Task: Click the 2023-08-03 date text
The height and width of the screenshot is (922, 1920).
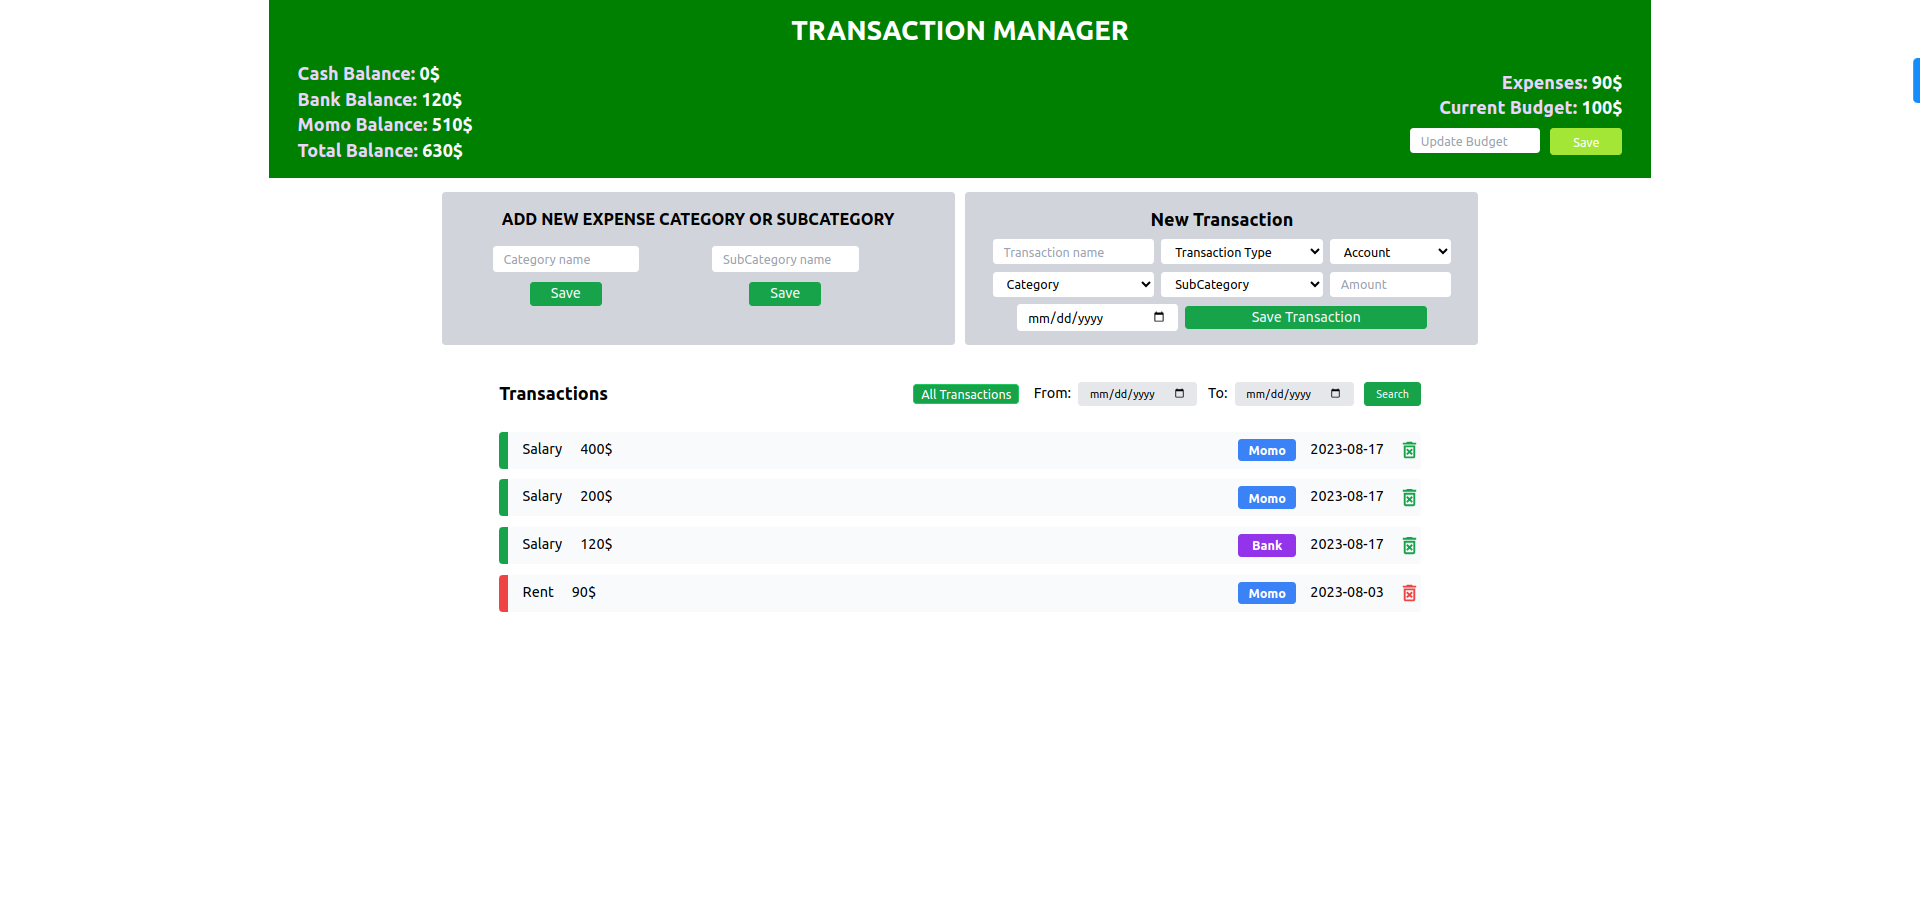Action: (x=1347, y=592)
